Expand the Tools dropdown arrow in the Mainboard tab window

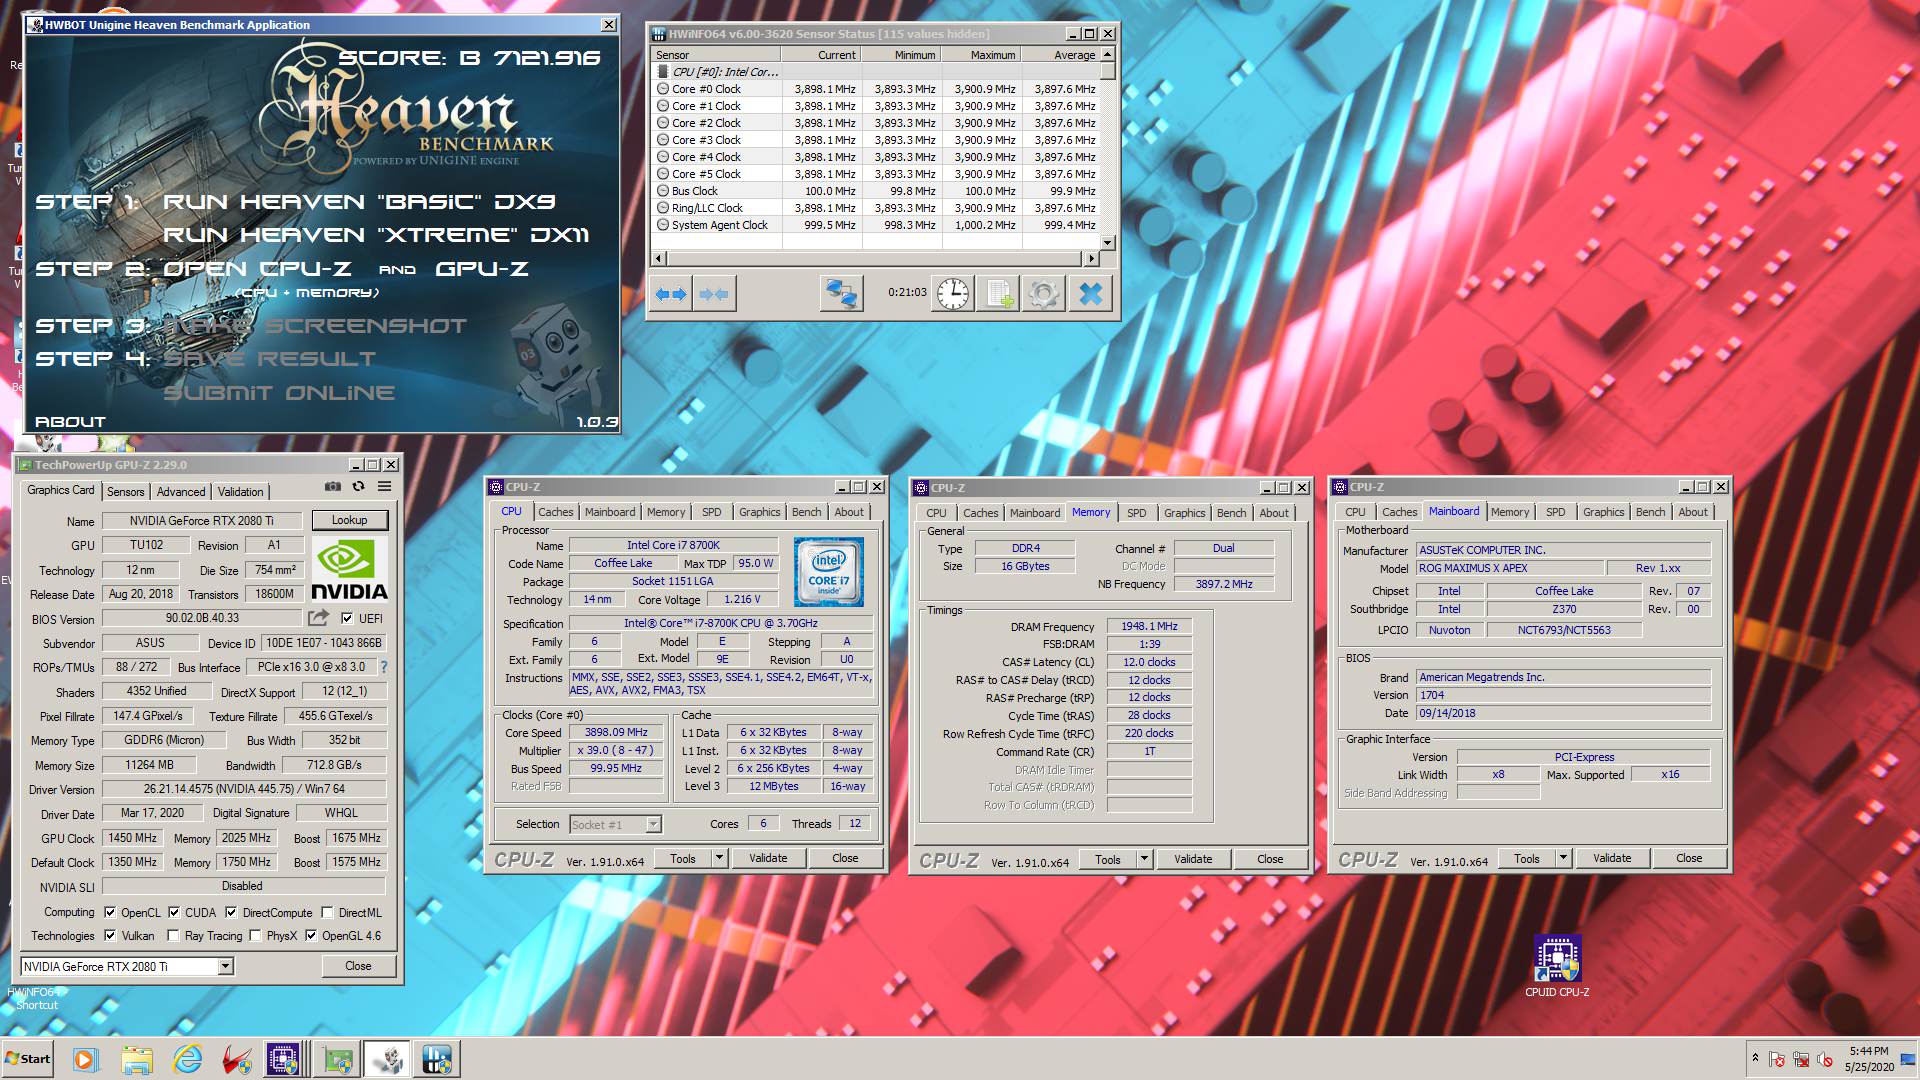click(1563, 858)
